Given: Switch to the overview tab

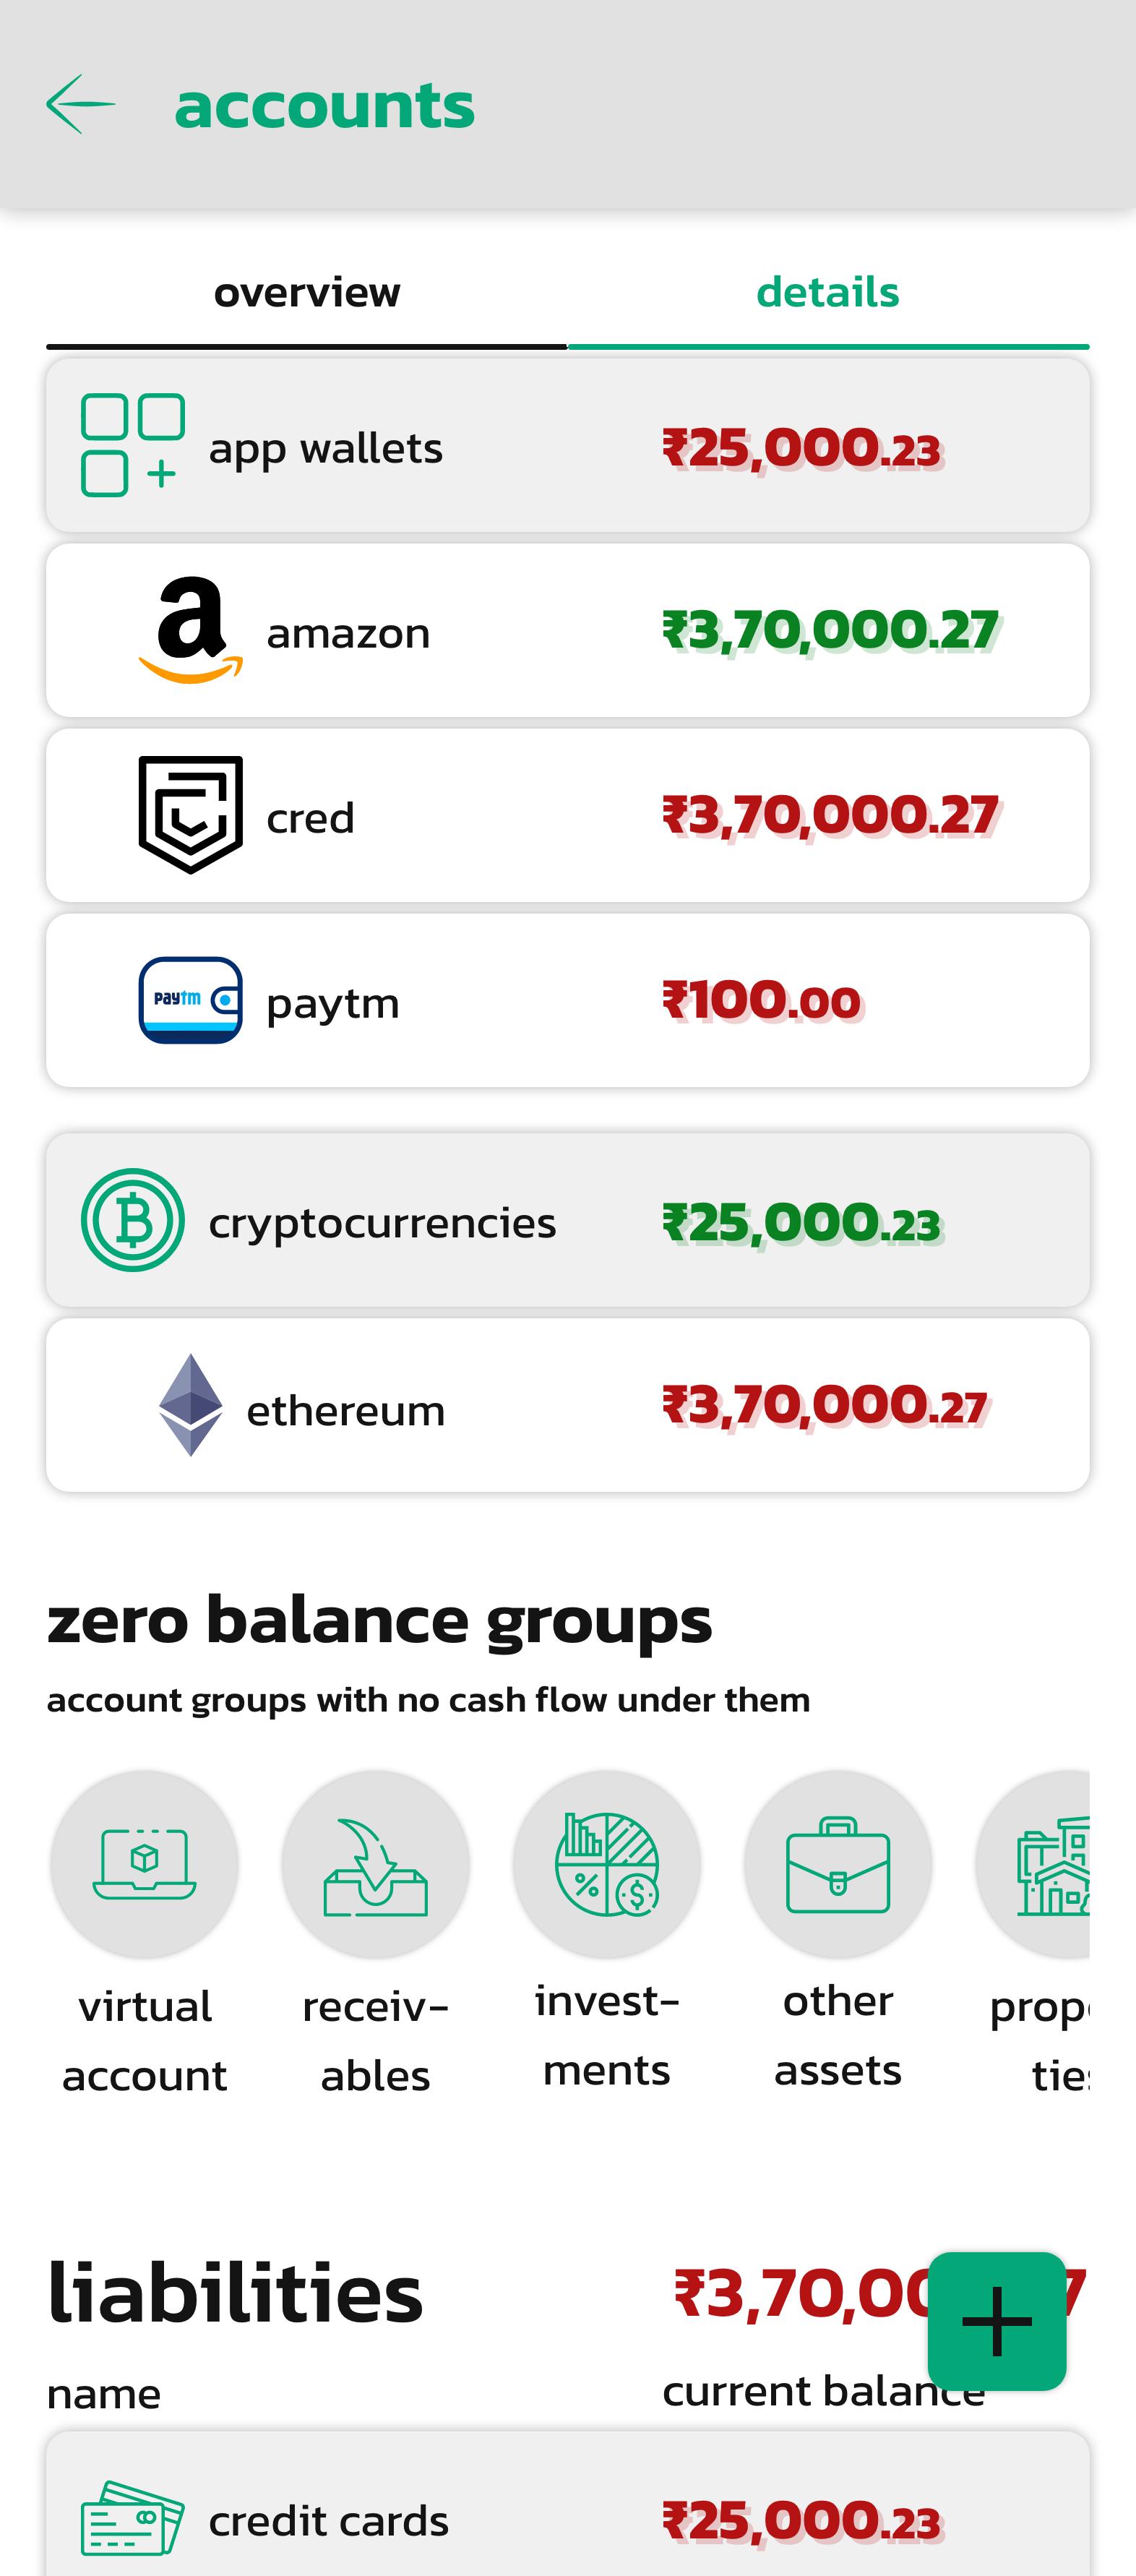Looking at the screenshot, I should coord(306,293).
